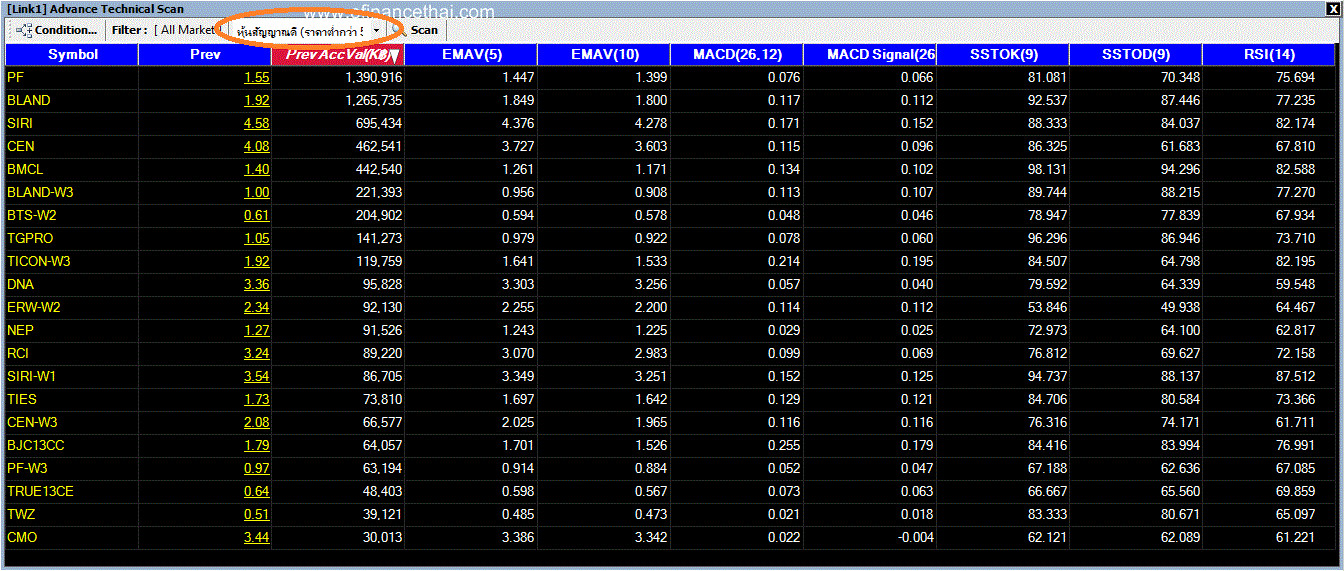This screenshot has height=571, width=1344.
Task: Select the BLAND-W3 symbol
Action: [x=40, y=192]
